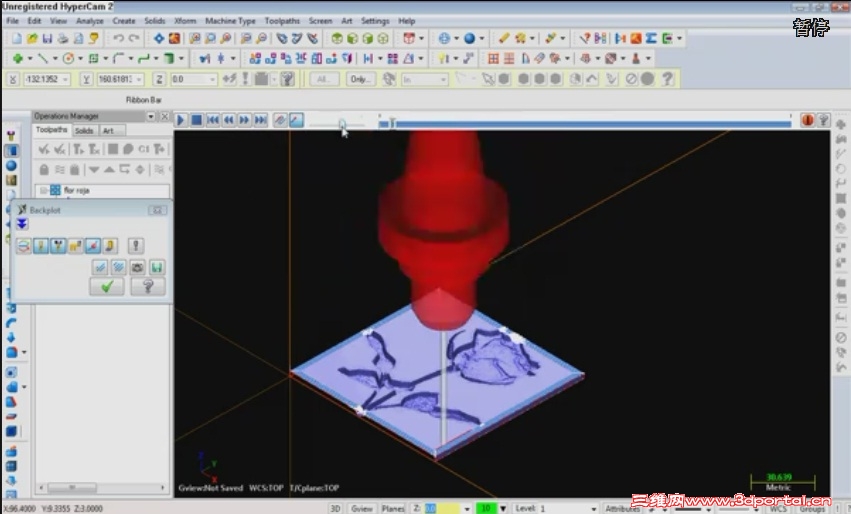Click the Help button in Backplot dialog
Screen dimensions: 851x514
tap(148, 287)
